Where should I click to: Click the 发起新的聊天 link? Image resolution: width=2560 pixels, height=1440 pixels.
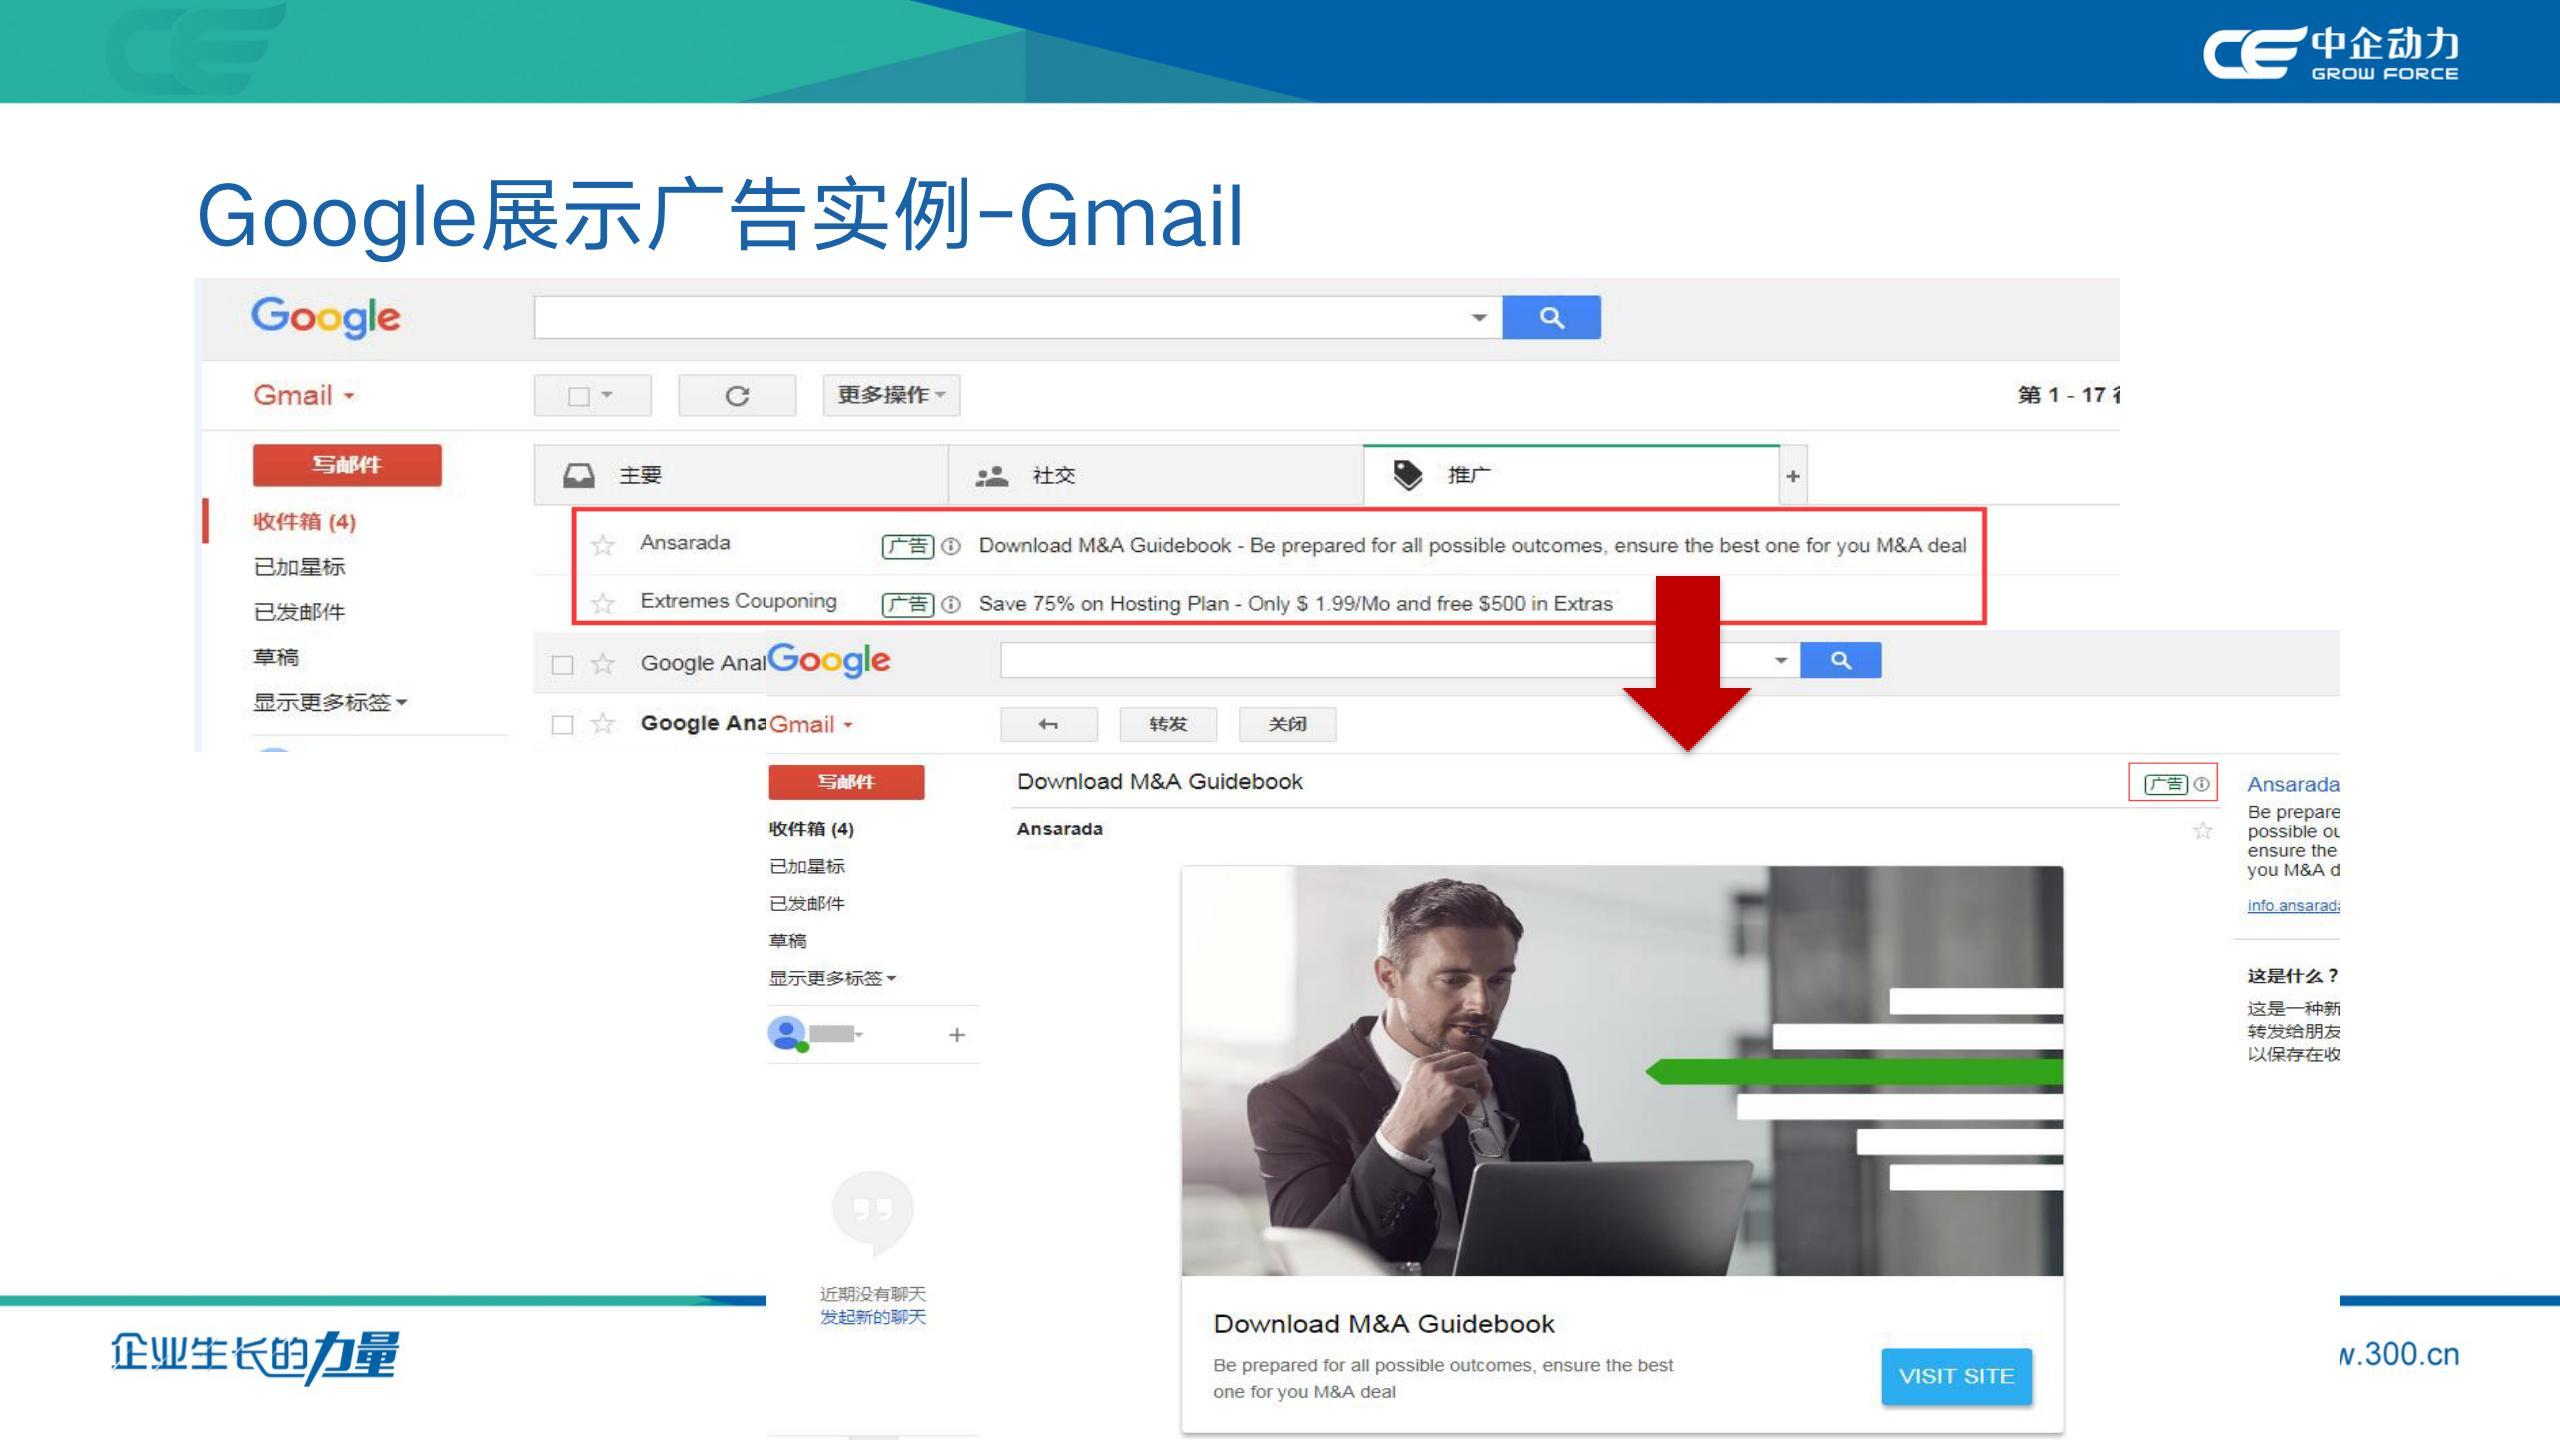[x=873, y=1317]
